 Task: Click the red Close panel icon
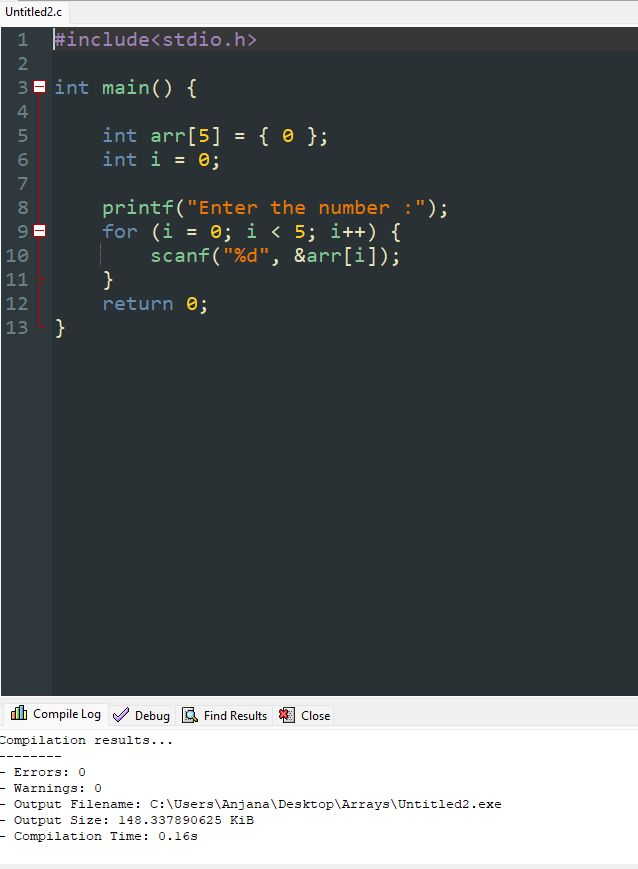pos(287,715)
